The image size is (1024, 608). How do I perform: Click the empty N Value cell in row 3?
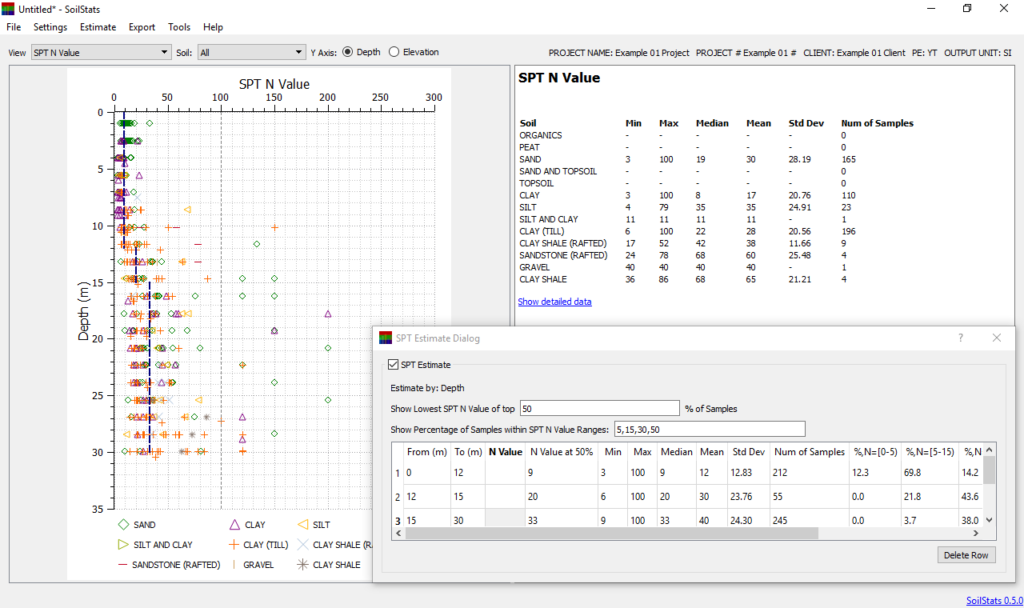[x=504, y=520]
